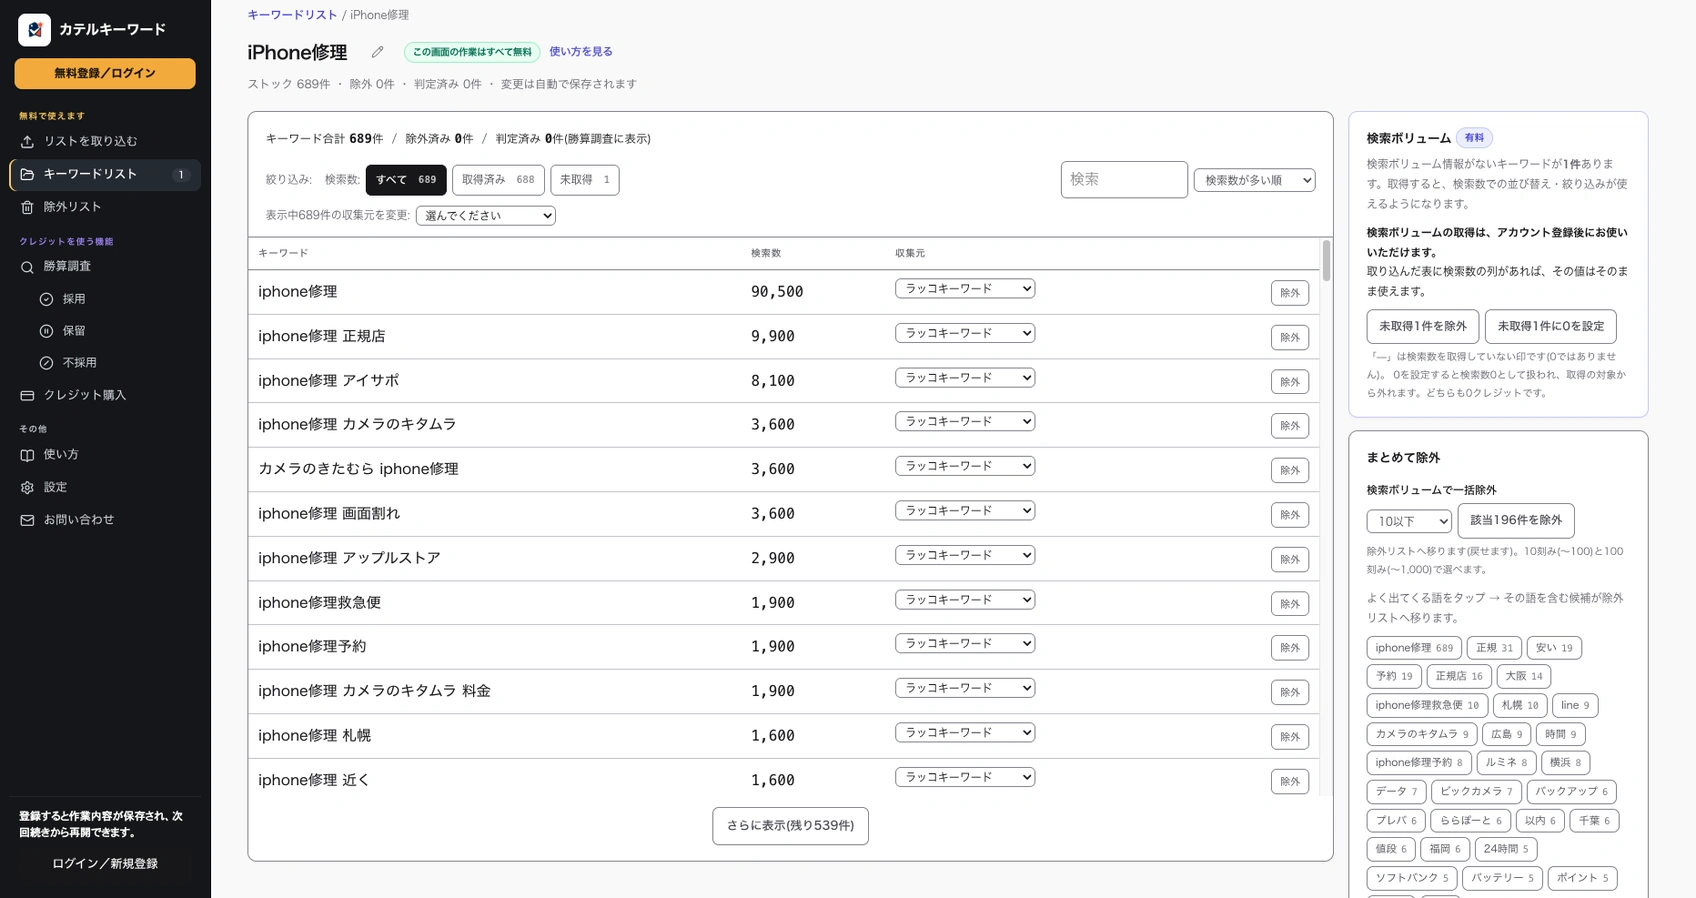
Task: Click the pencil edit icon beside iPhone修理
Action: click(377, 52)
